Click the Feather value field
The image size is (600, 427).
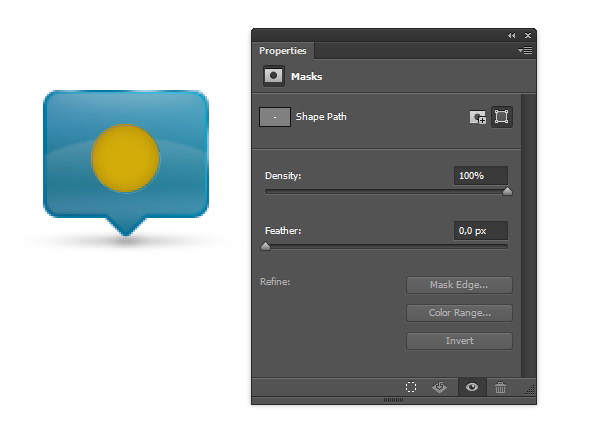tap(481, 231)
